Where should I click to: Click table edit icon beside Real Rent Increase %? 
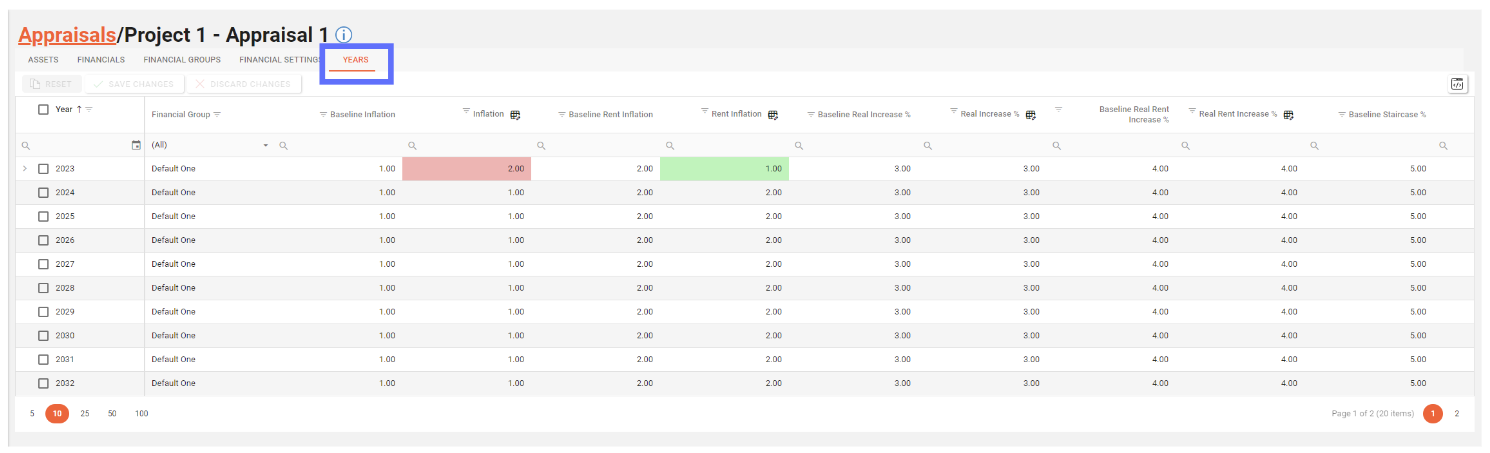(x=1289, y=115)
